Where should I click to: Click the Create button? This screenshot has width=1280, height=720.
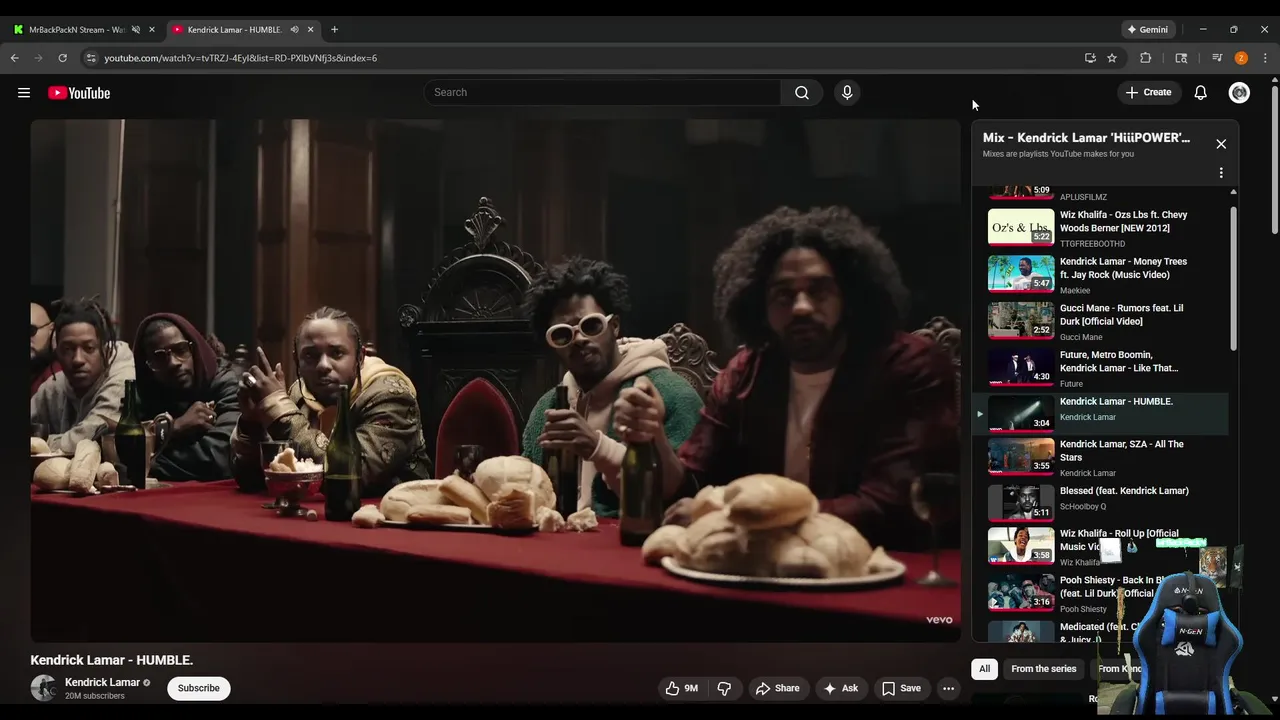(x=1148, y=92)
